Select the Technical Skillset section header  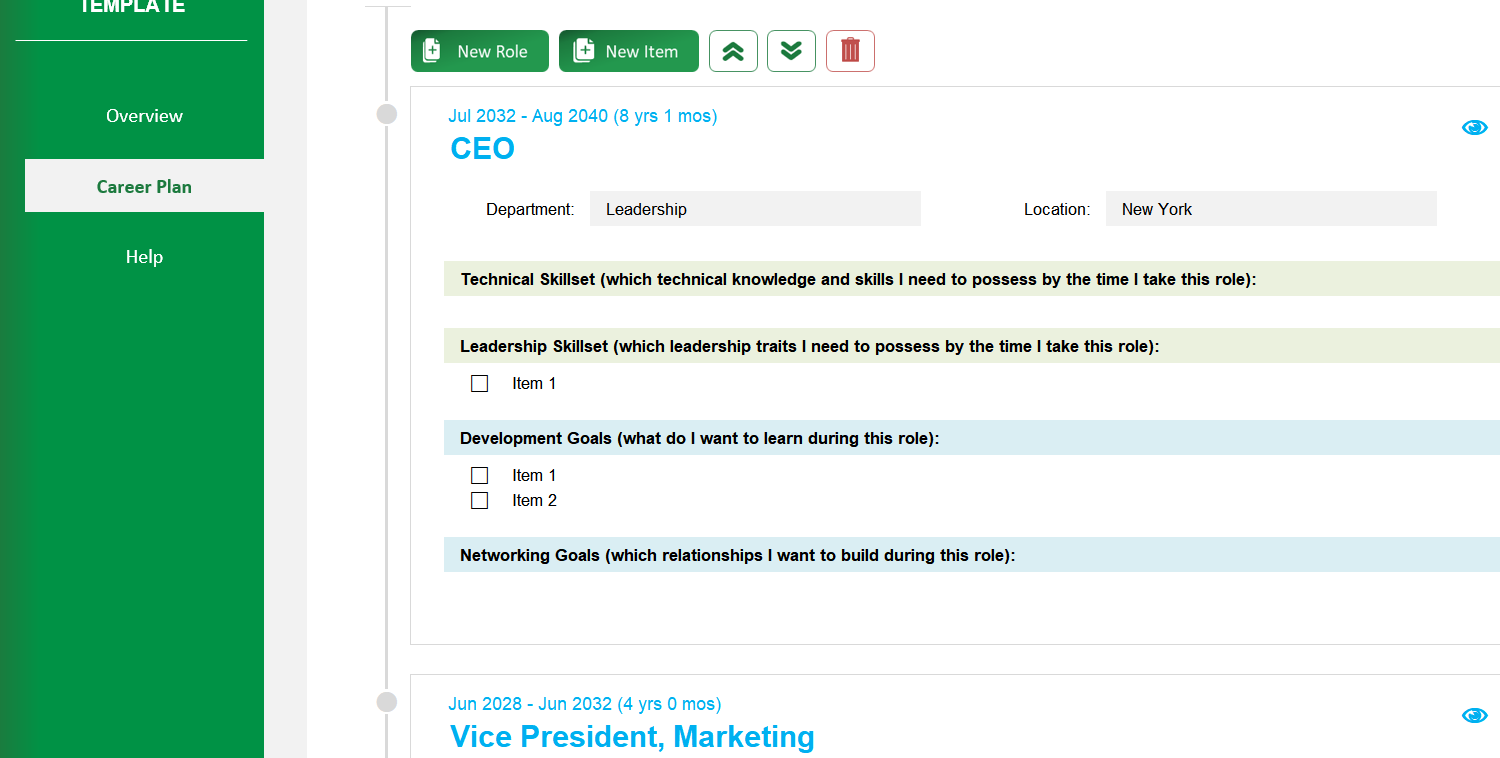pyautogui.click(x=858, y=279)
